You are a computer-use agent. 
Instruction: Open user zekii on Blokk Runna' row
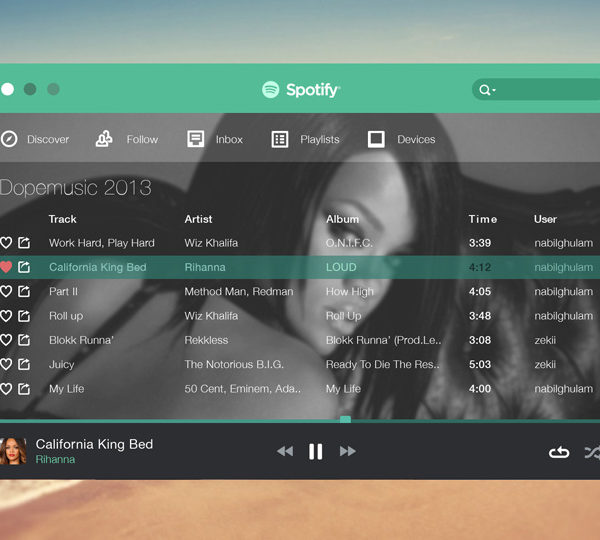pos(545,340)
